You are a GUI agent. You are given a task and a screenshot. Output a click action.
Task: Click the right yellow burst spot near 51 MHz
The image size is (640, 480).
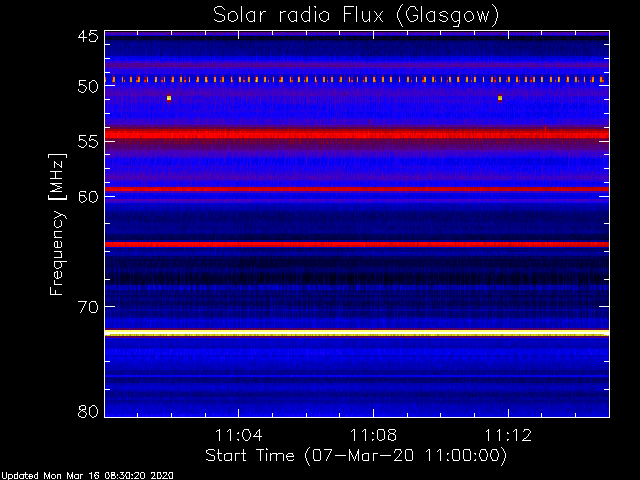pos(500,98)
